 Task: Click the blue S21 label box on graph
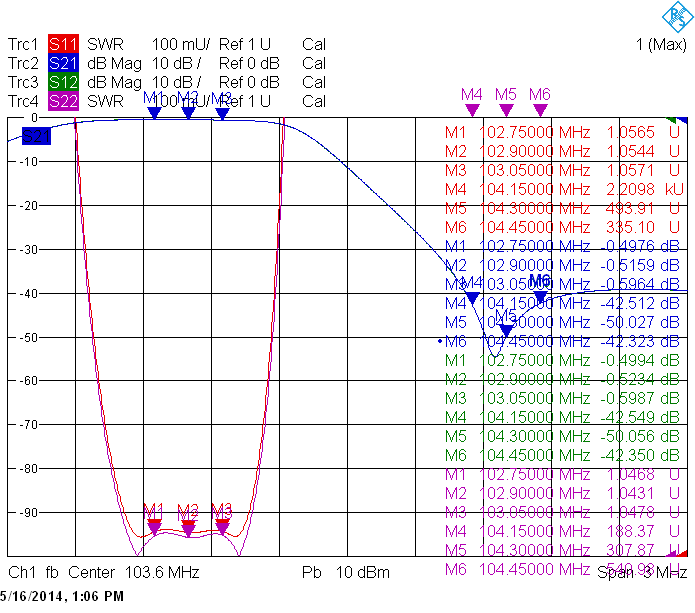36,136
